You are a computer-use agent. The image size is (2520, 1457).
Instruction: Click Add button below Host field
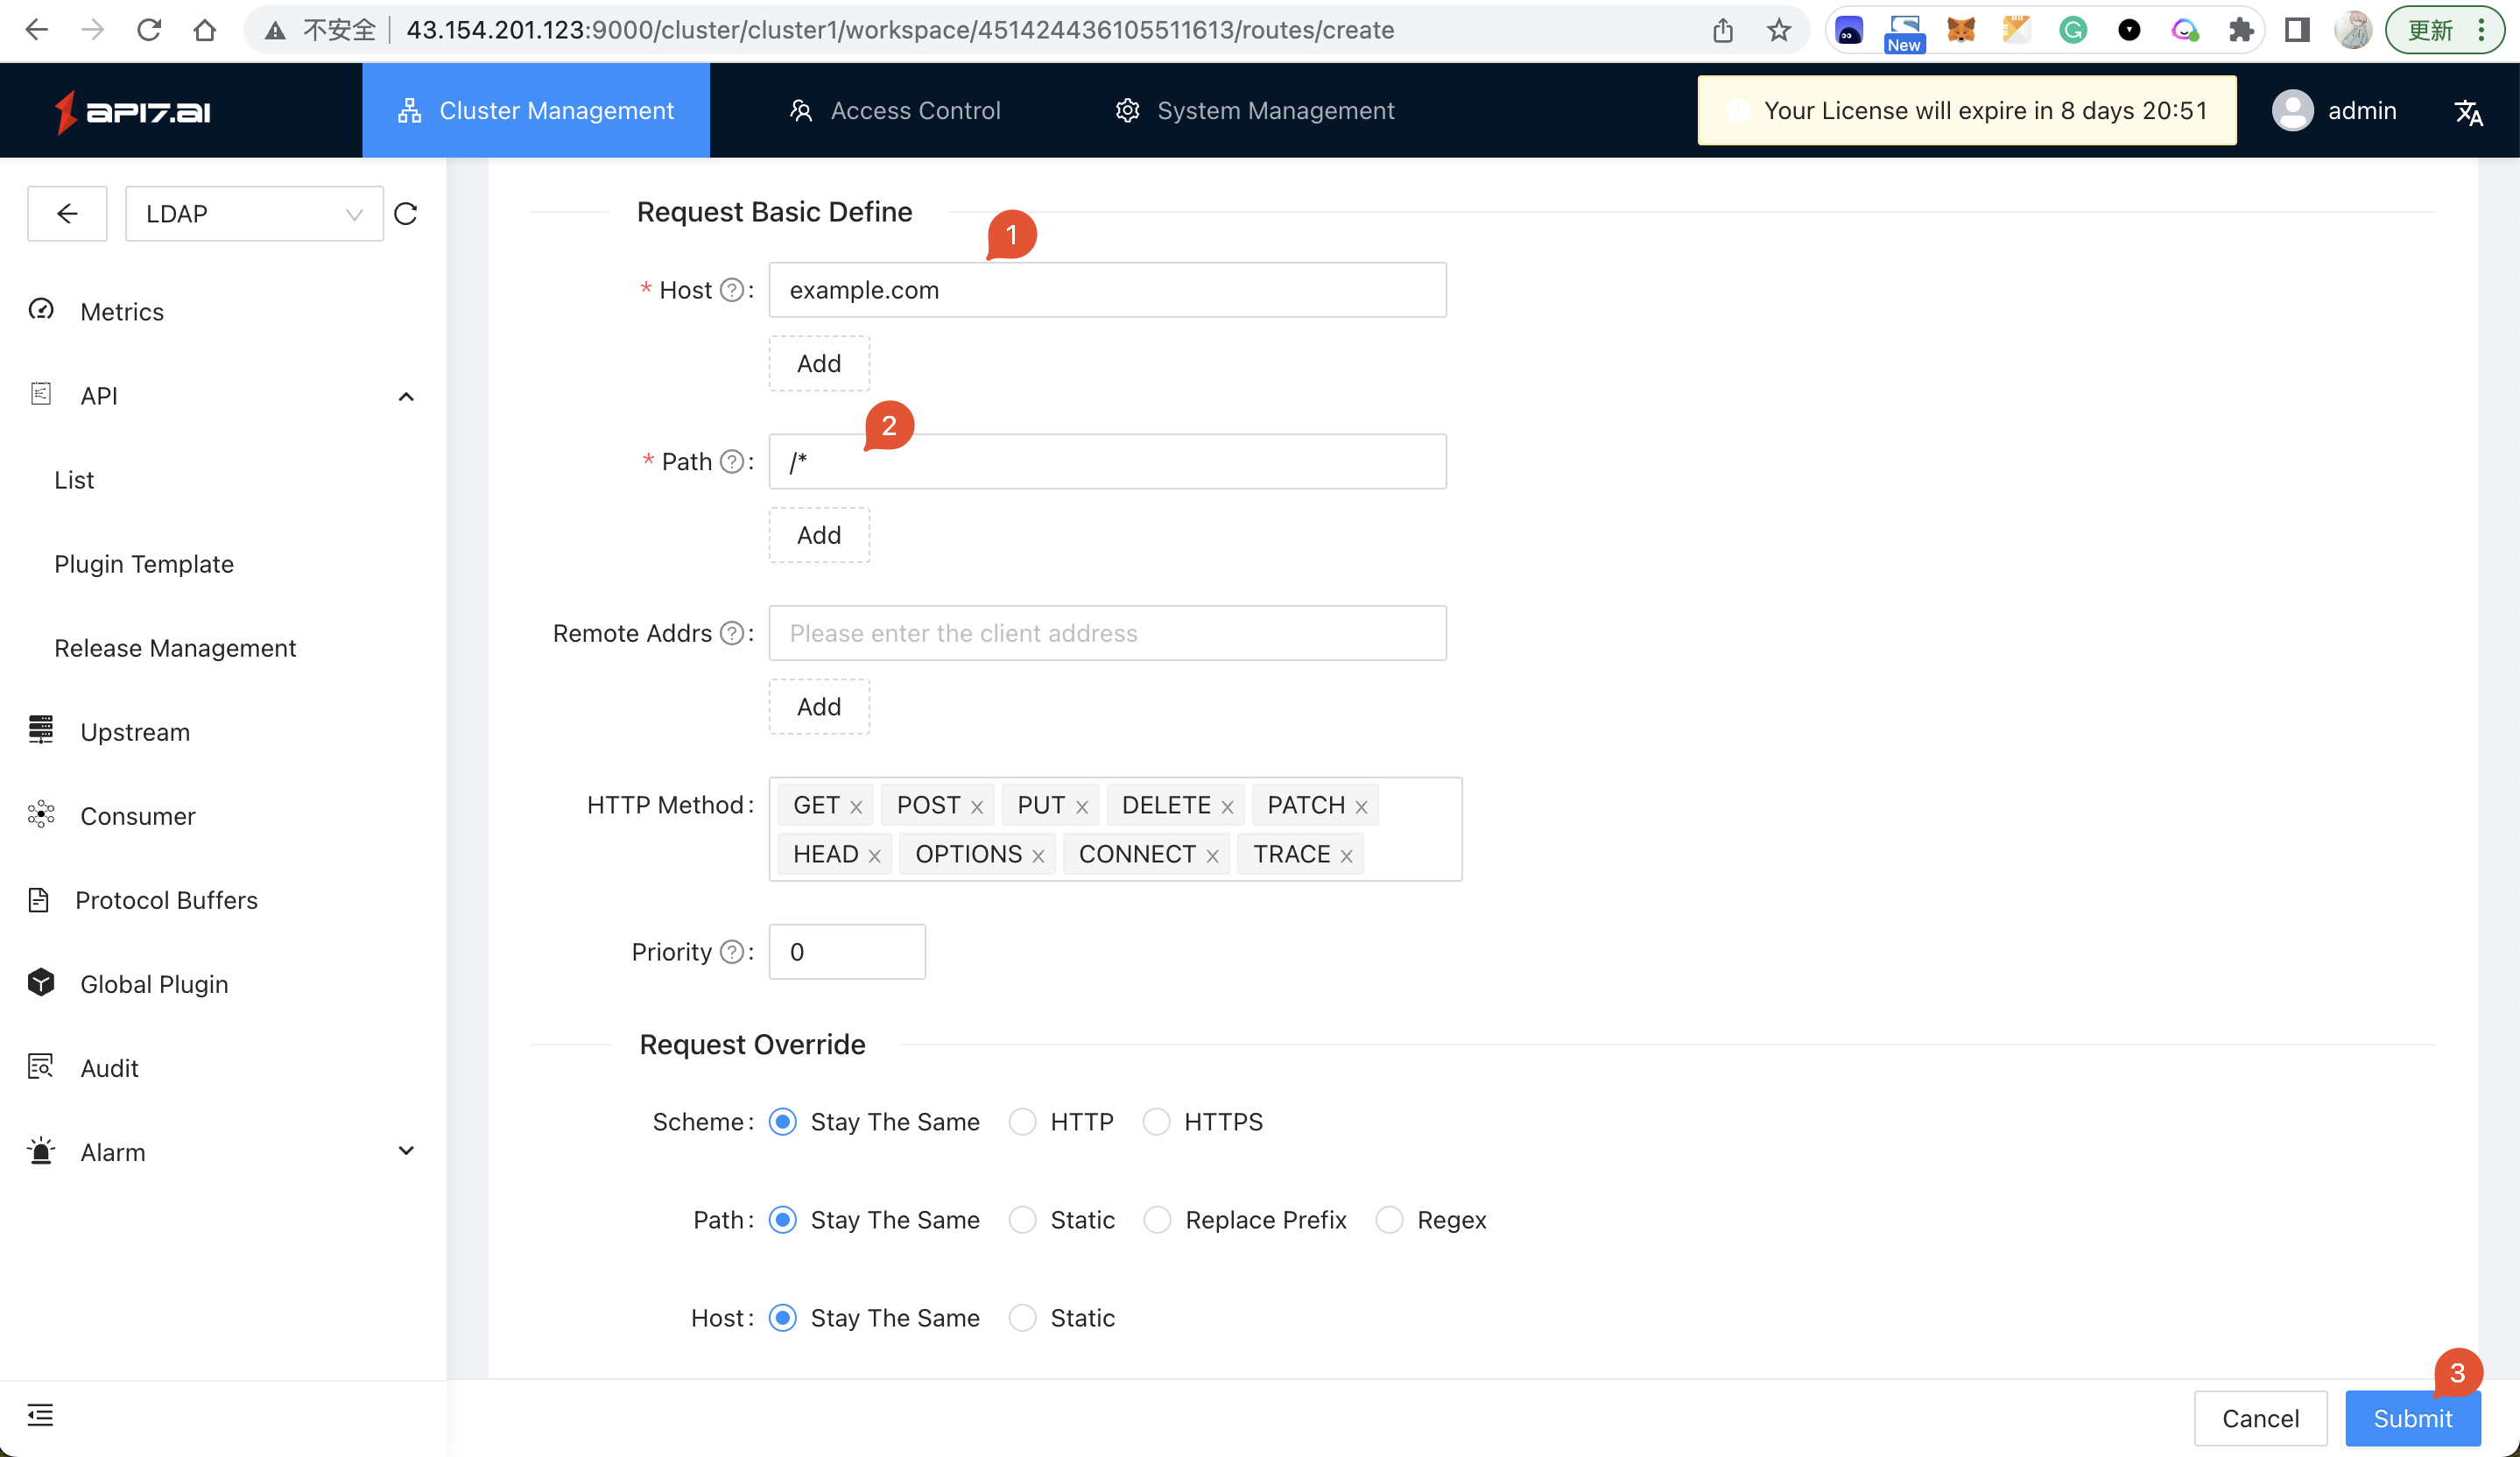click(819, 364)
